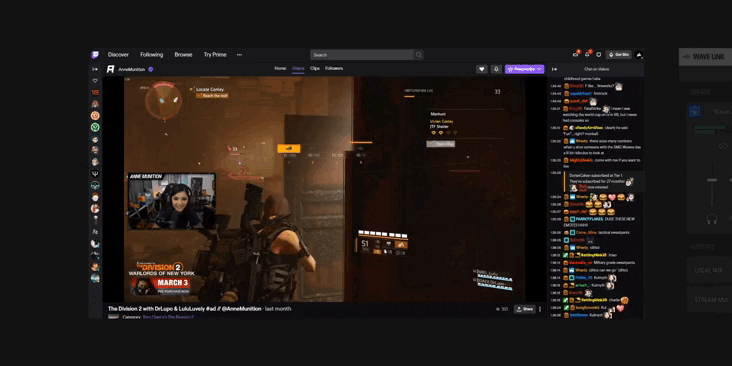Open the three-dot video options menu

click(x=540, y=309)
